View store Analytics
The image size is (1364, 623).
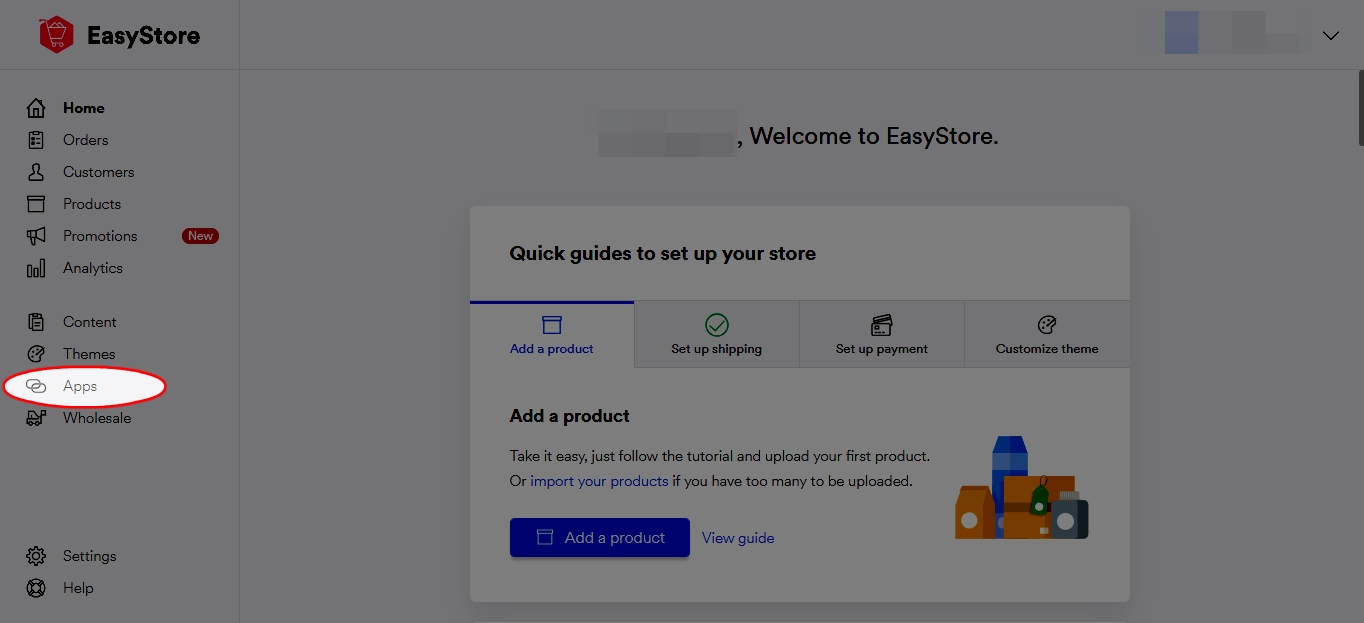(93, 267)
